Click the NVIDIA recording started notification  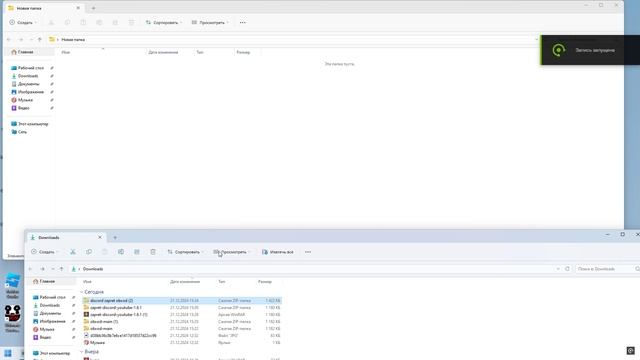pos(590,50)
